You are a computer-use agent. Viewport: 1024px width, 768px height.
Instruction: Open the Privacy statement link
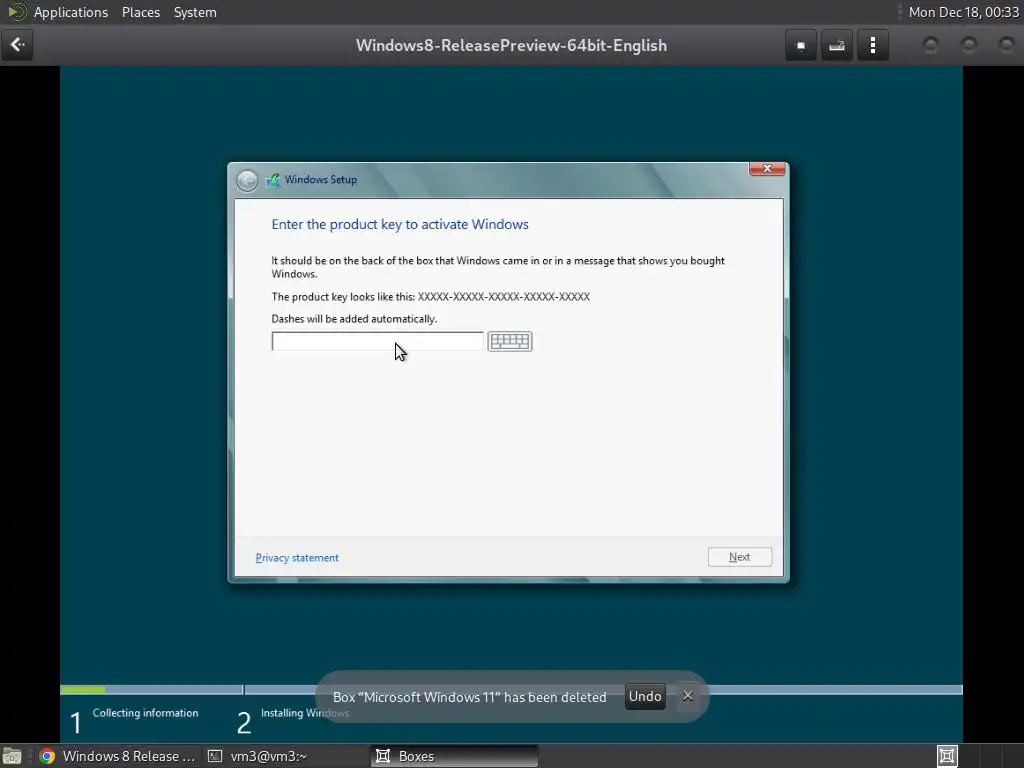click(x=297, y=558)
